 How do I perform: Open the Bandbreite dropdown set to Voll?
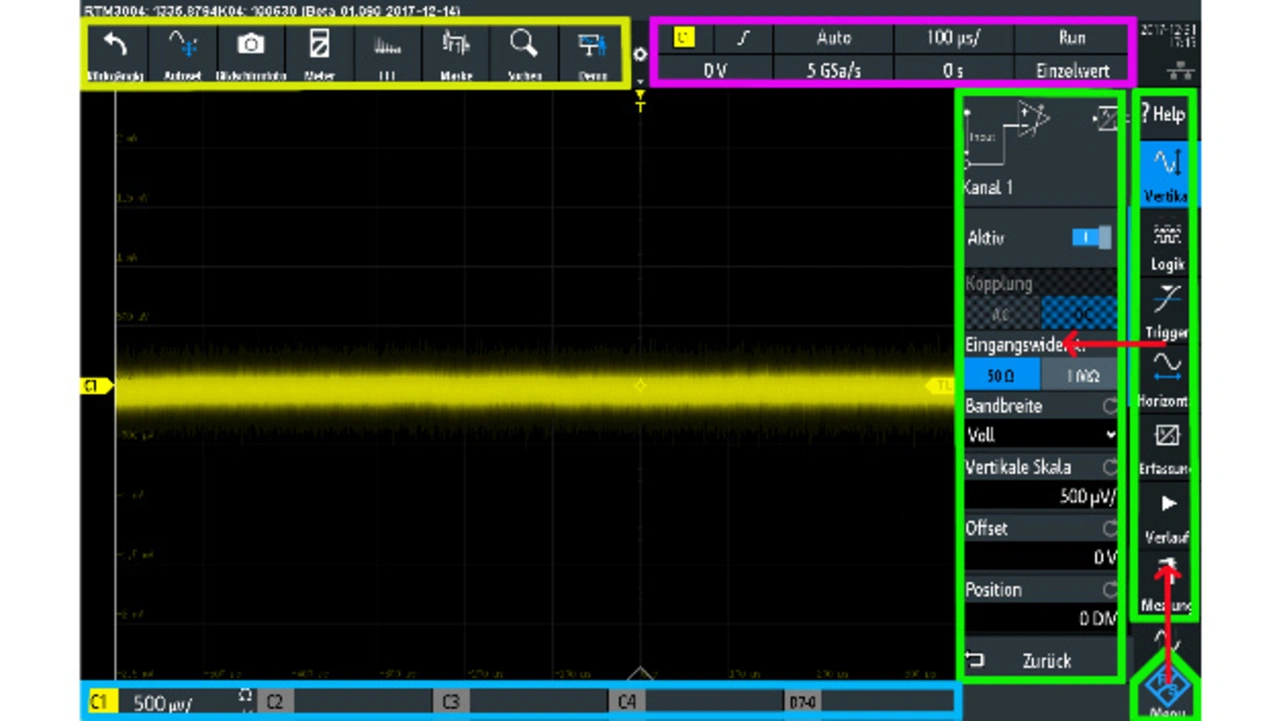pyautogui.click(x=1040, y=435)
